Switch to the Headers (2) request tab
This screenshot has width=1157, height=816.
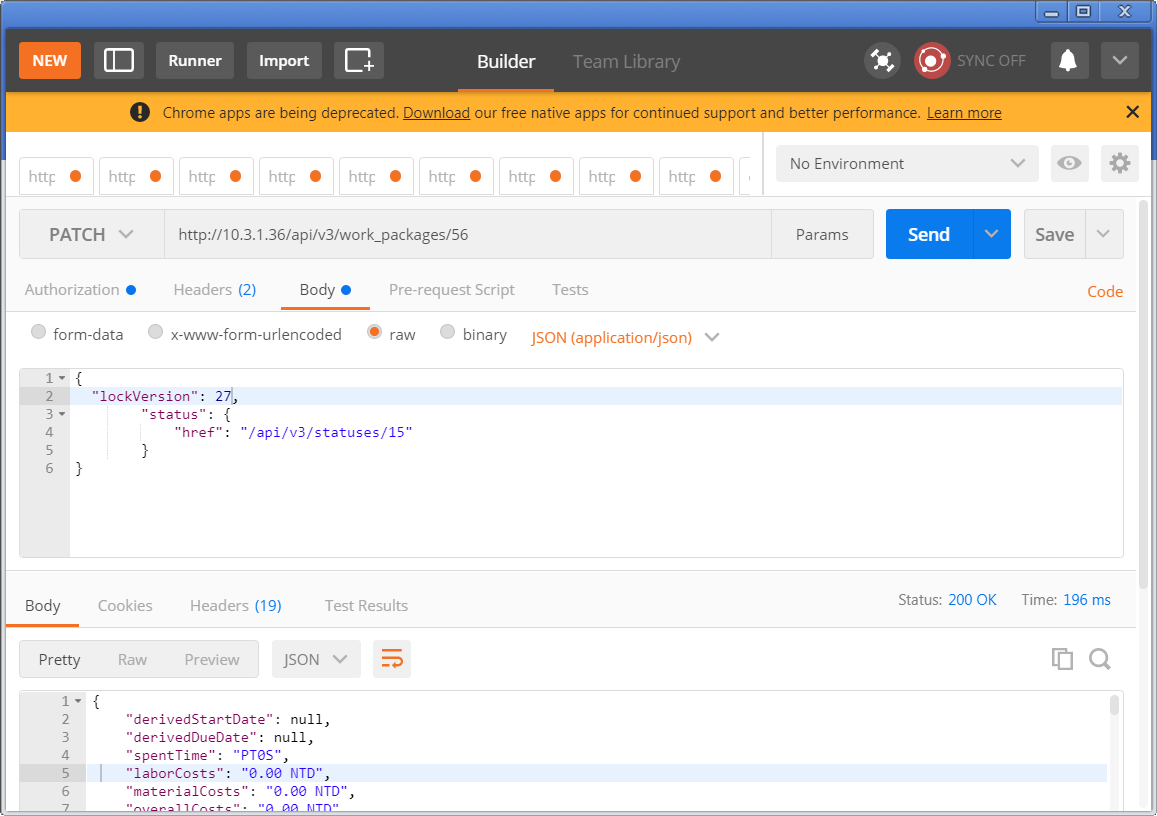point(214,290)
